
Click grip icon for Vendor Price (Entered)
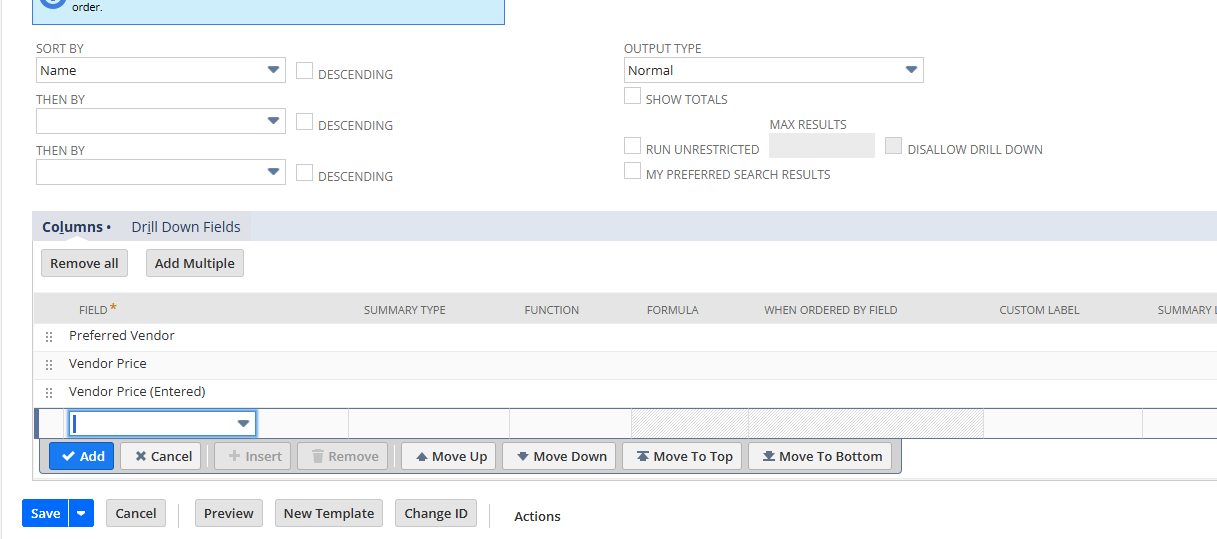click(49, 393)
